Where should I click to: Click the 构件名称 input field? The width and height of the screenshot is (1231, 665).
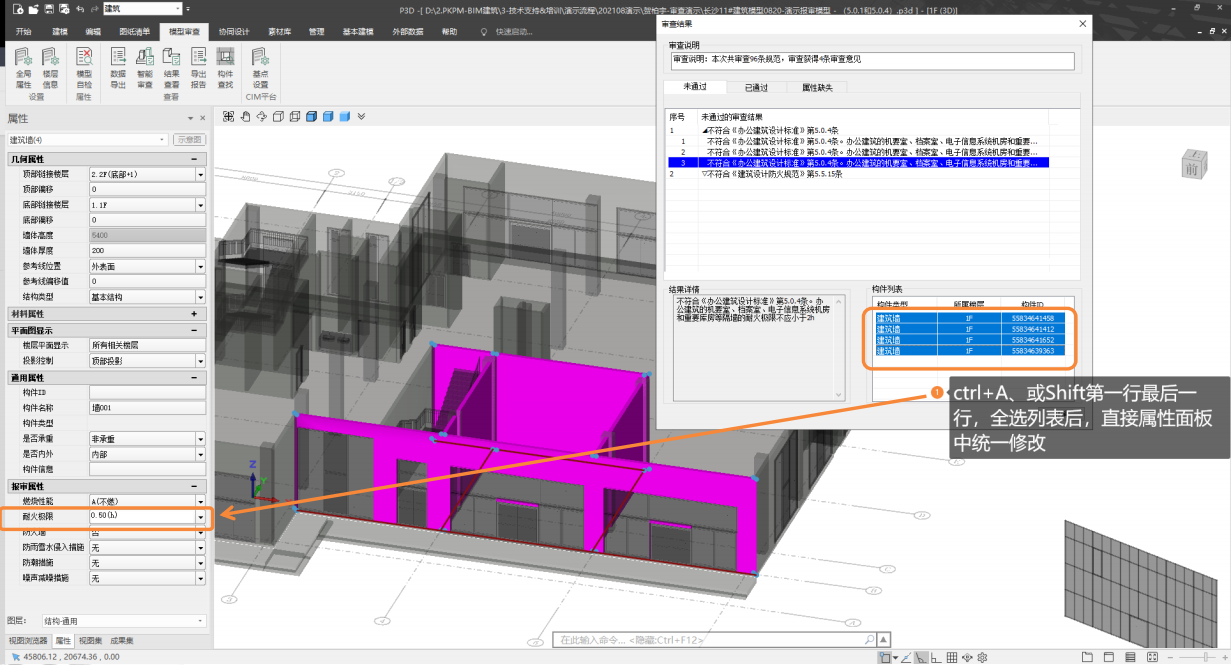(x=147, y=408)
